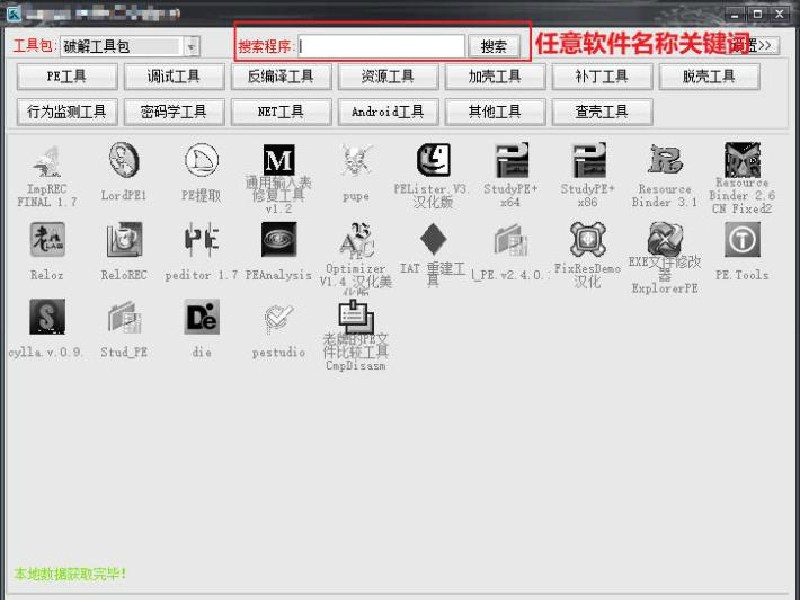800x600 pixels.
Task: Launch Resource Binder 3.1 icon
Action: click(x=665, y=160)
